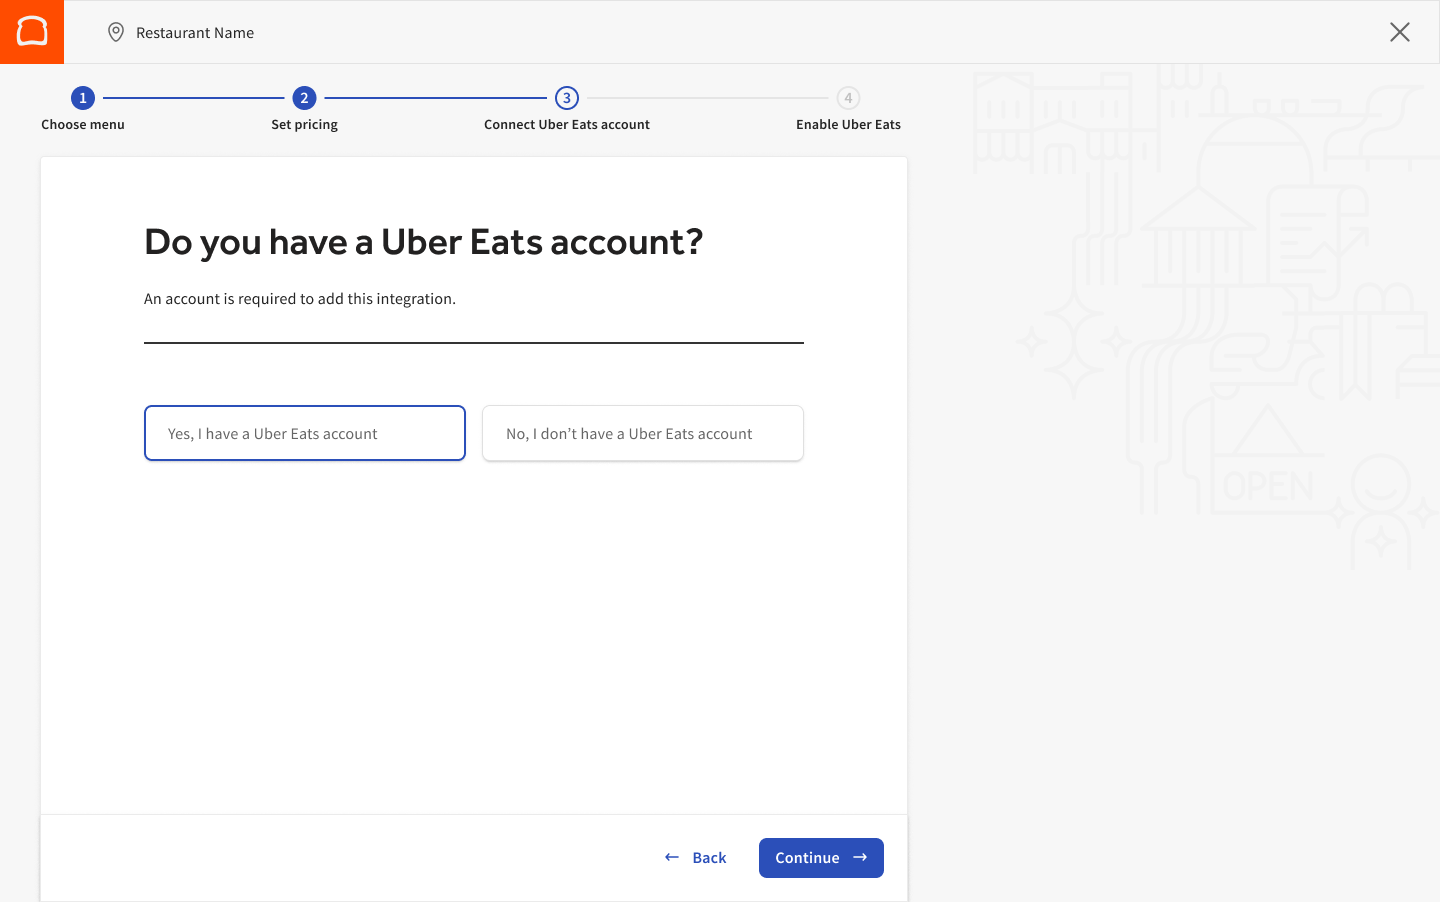This screenshot has width=1440, height=902.
Task: Click the circled 3 above Connect Uber Eats account
Action: [x=567, y=98]
